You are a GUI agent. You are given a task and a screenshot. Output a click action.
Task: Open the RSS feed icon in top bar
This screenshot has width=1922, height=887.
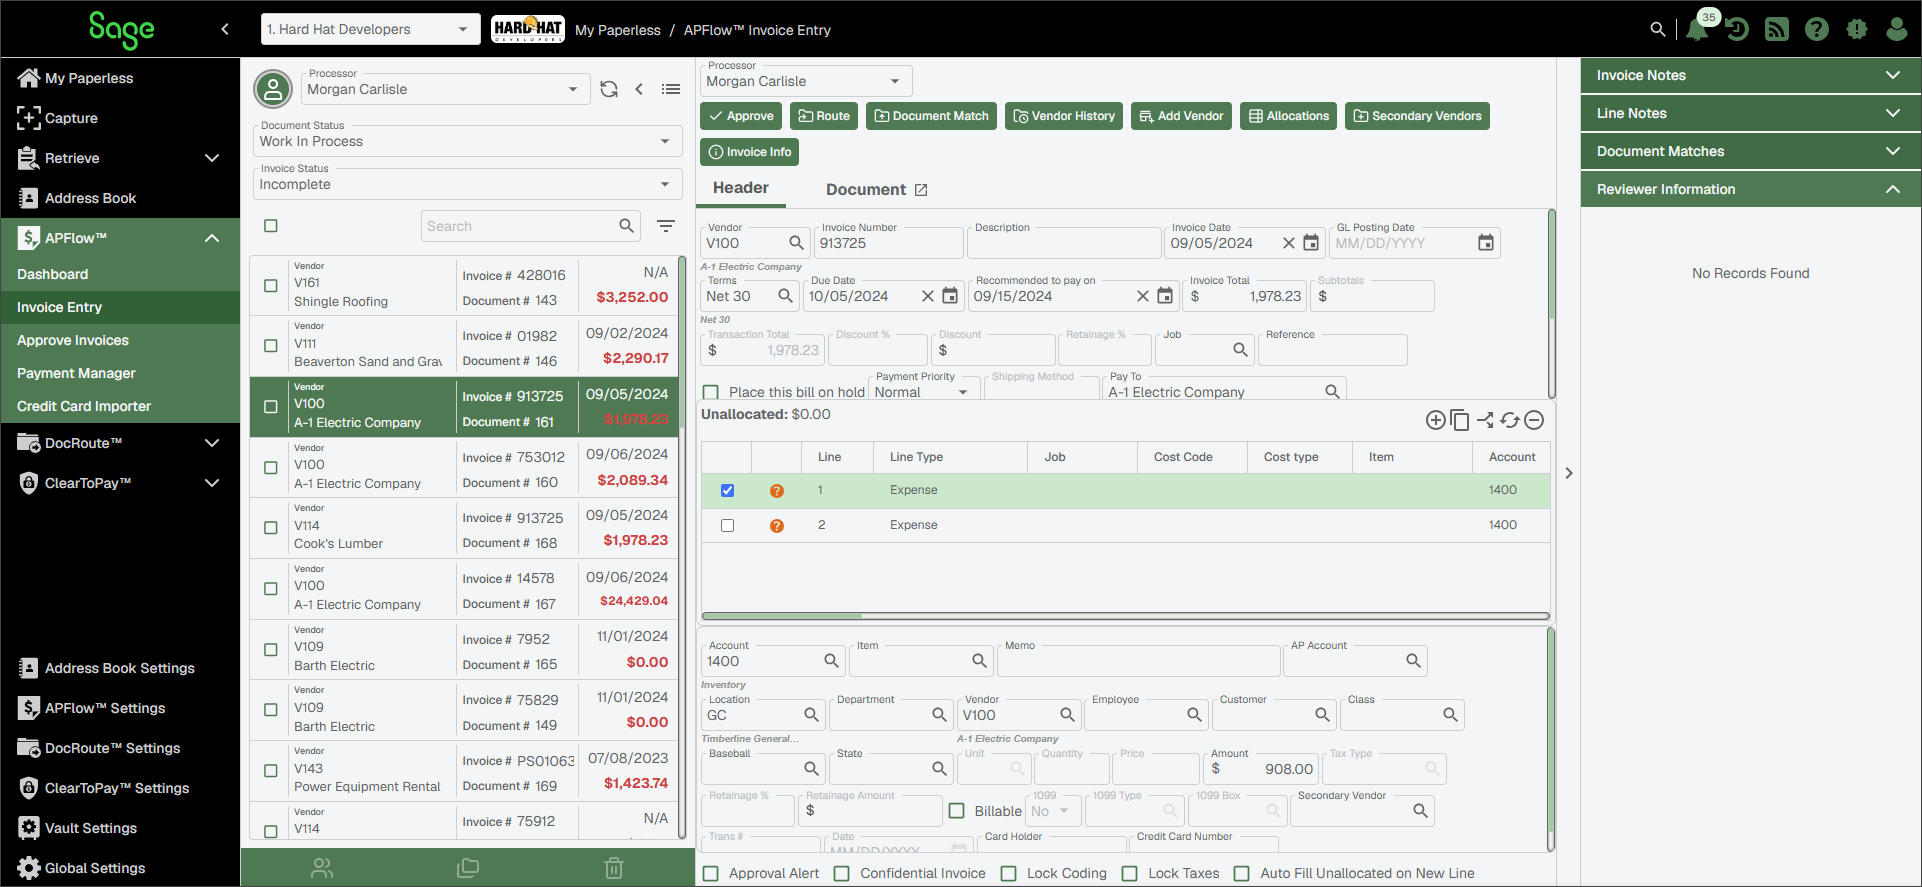[1777, 30]
